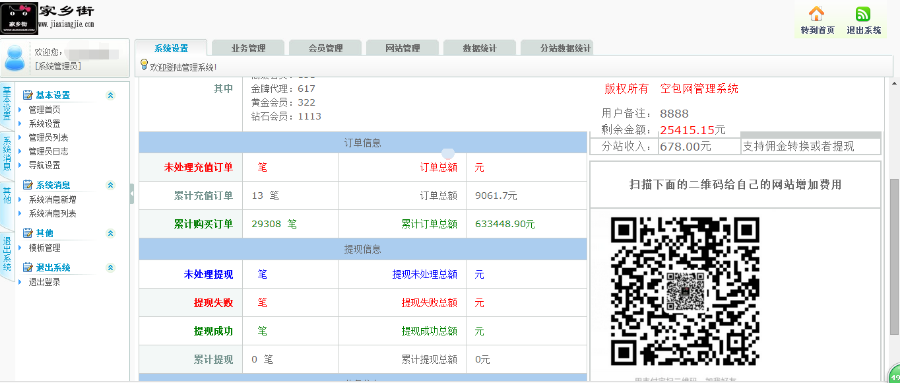Click the 633448.90元 total amount
The image size is (900, 383).
point(505,224)
